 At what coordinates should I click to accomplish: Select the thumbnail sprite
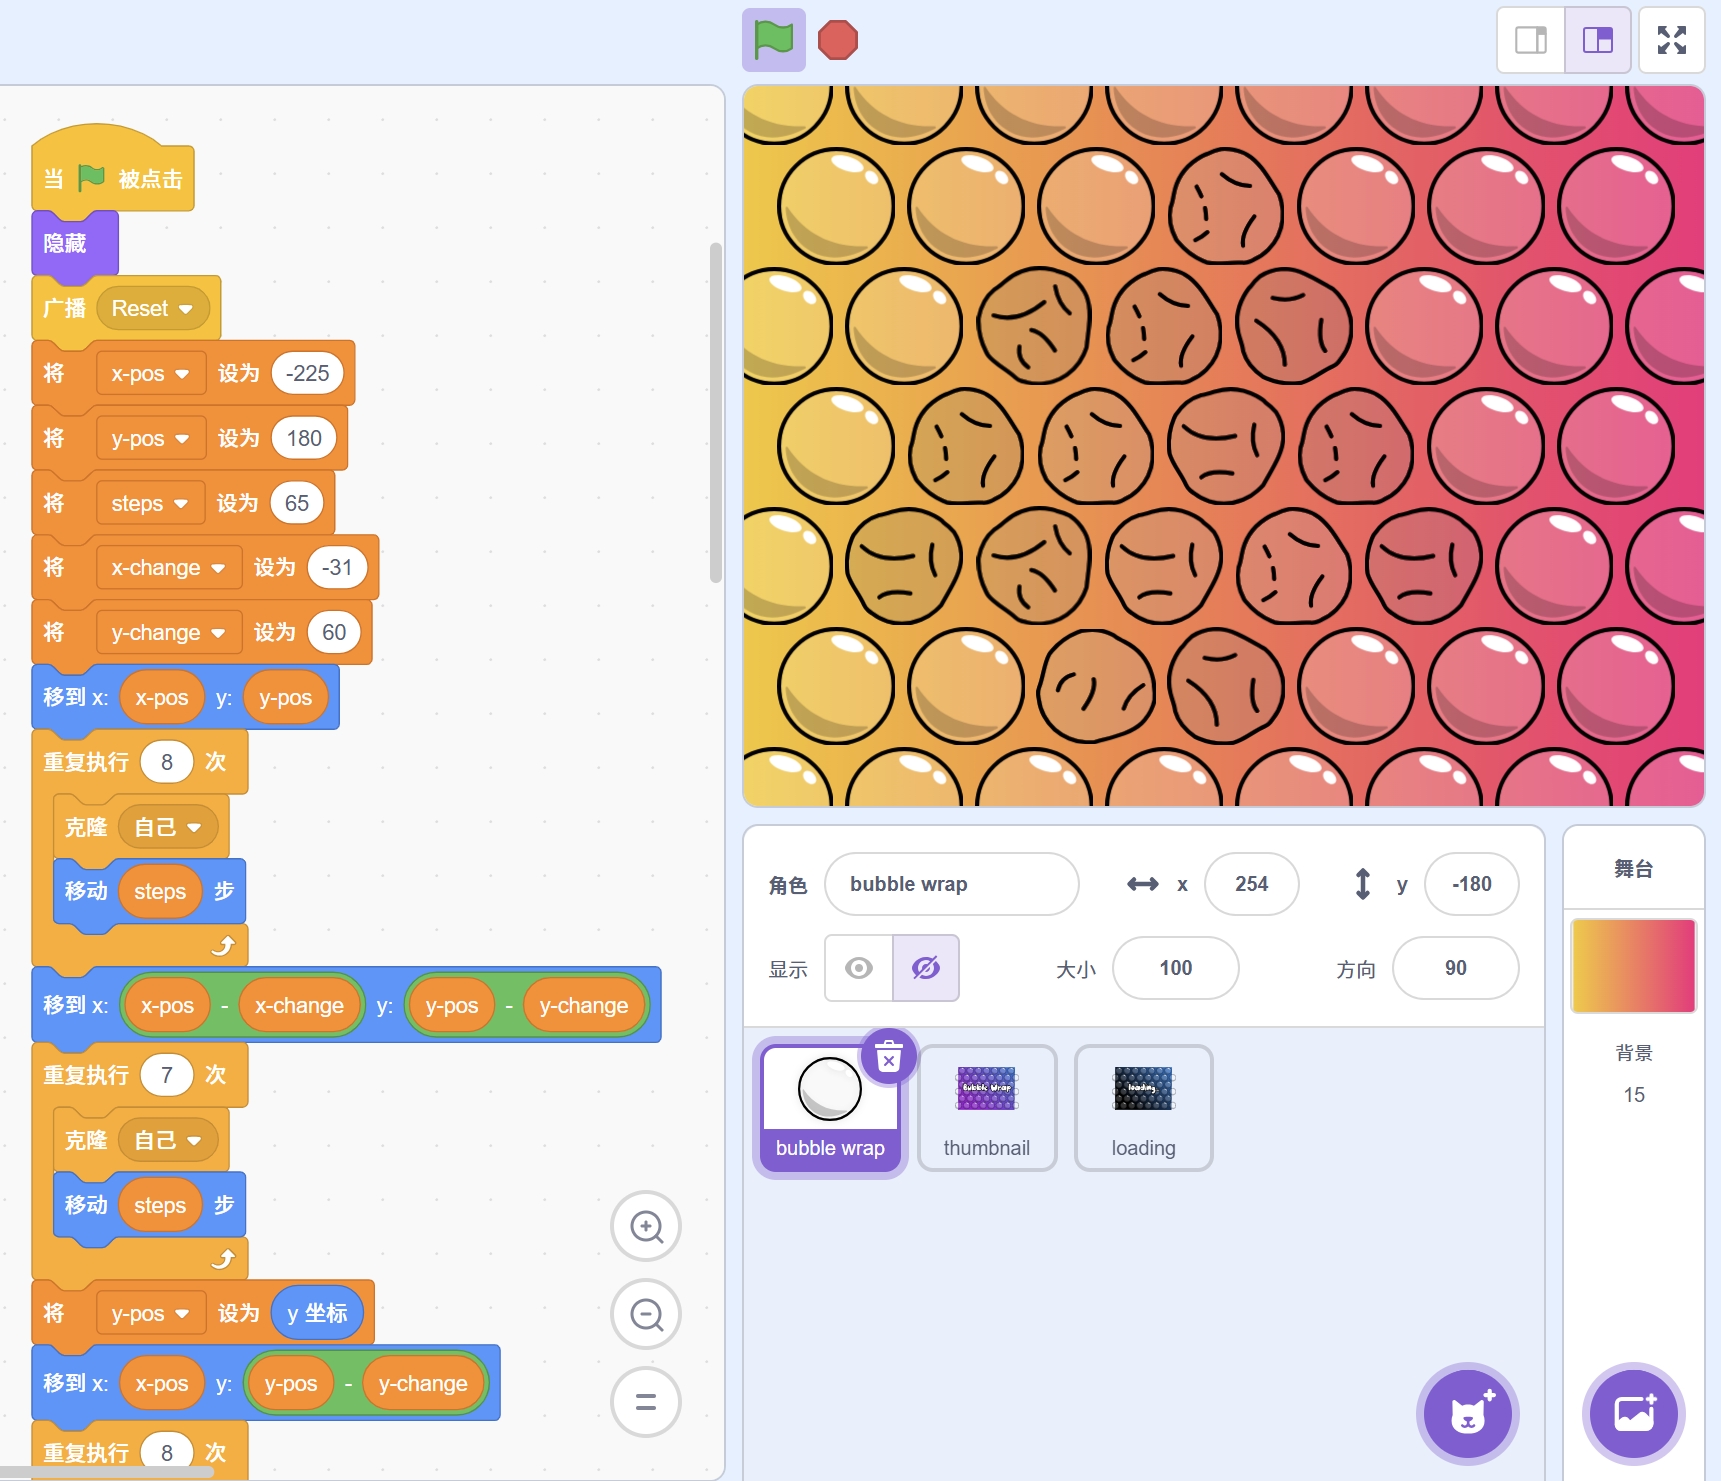(987, 1107)
